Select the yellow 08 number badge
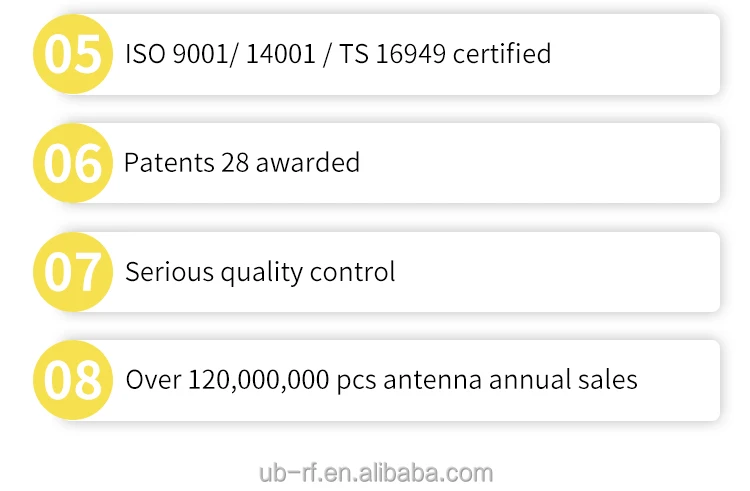This screenshot has width=750, height=491. coord(73,380)
